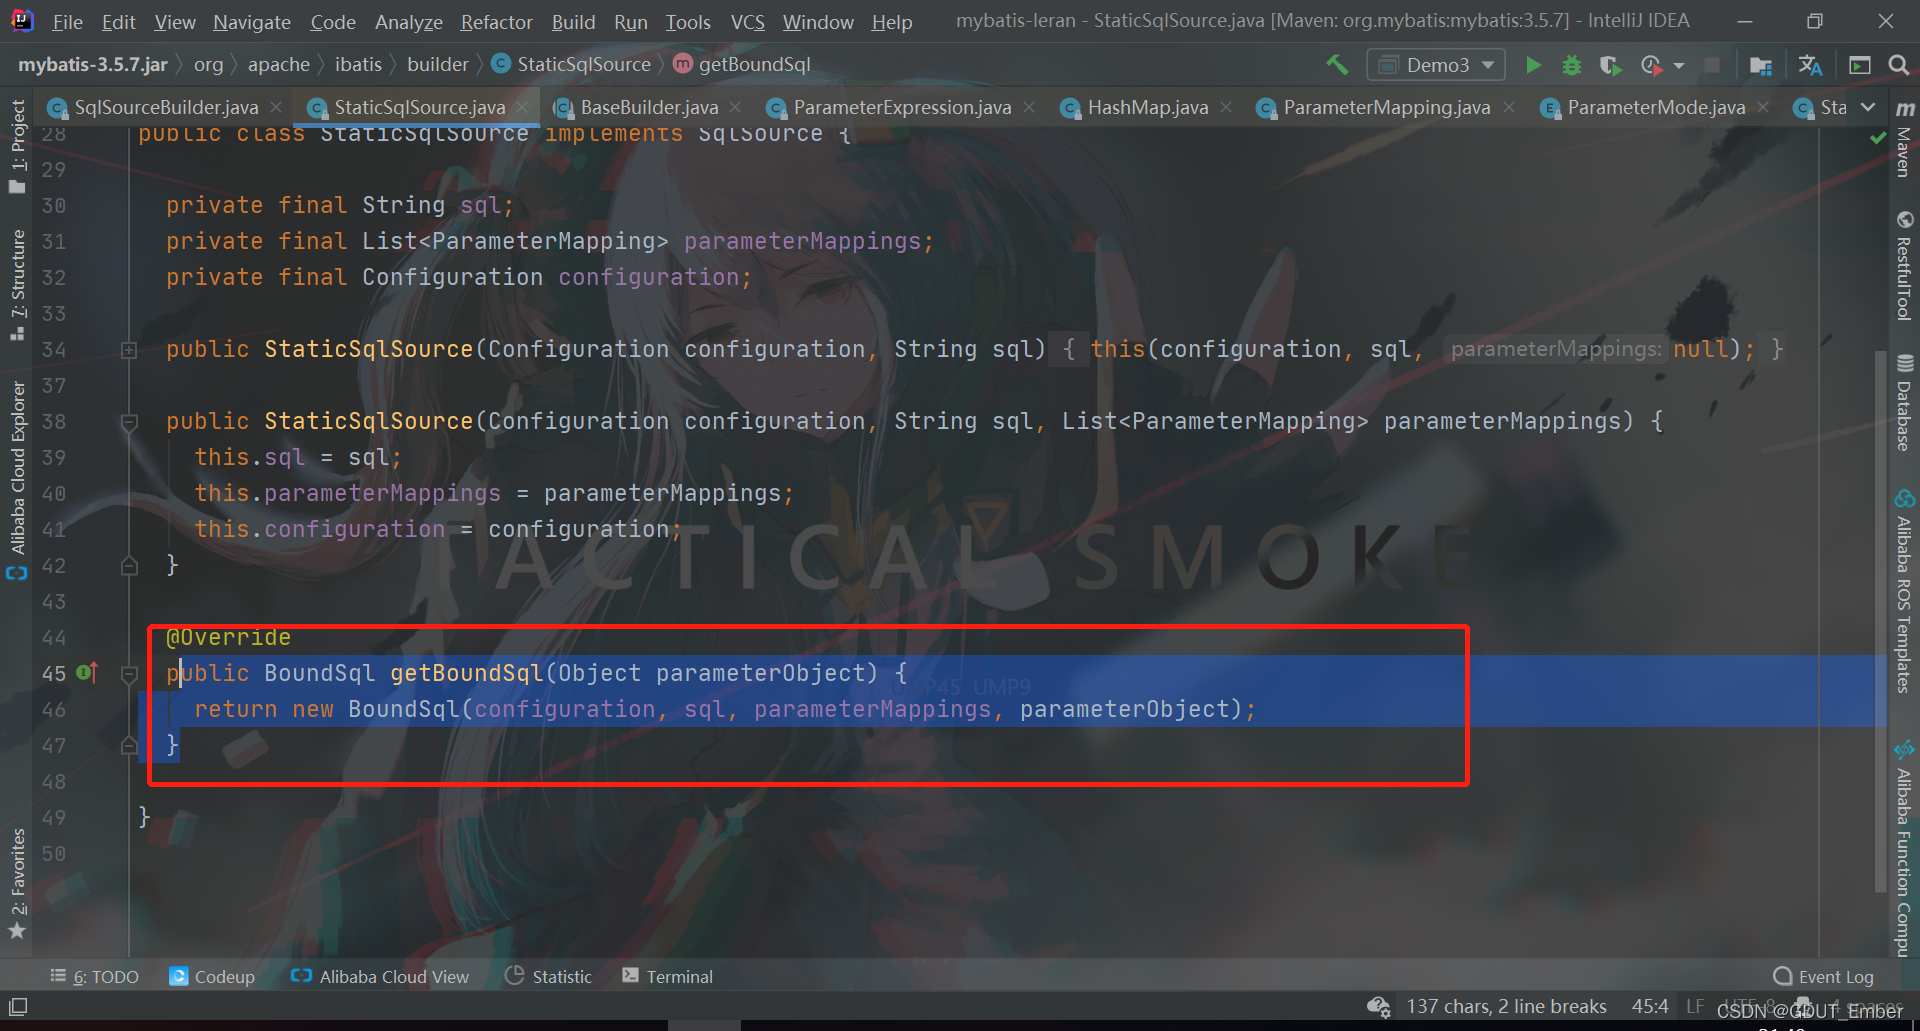Close the ParameterExpression.java tab
The height and width of the screenshot is (1031, 1920).
click(x=1029, y=107)
